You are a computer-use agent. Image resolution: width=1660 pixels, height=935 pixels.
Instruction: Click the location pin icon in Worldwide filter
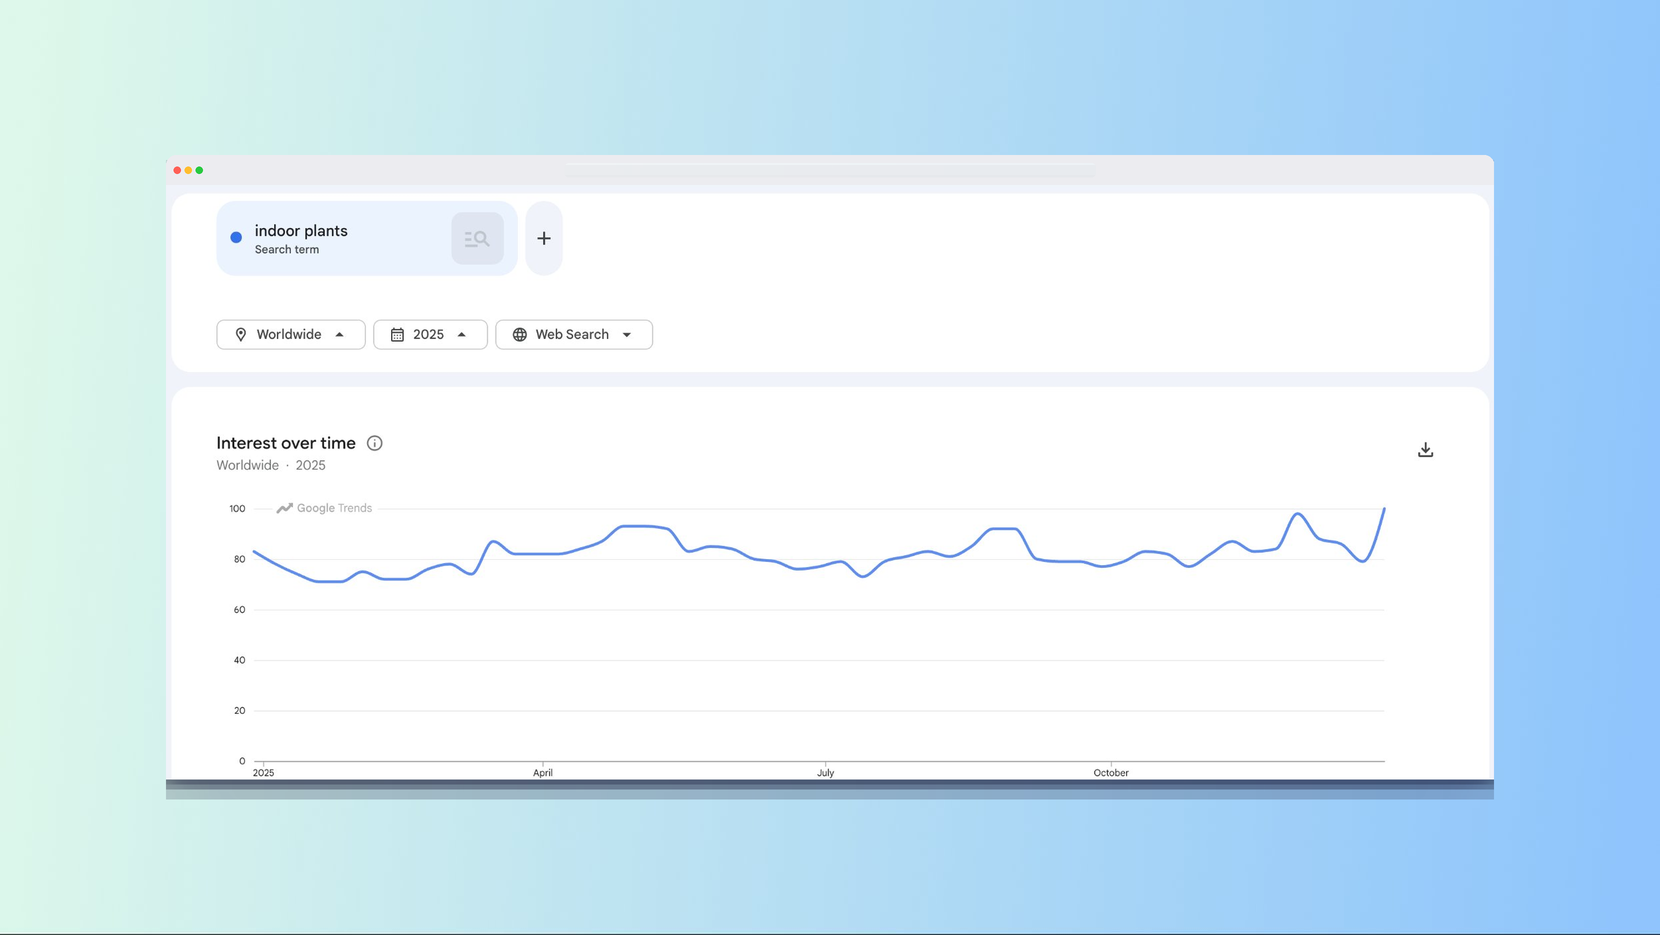[x=241, y=335]
